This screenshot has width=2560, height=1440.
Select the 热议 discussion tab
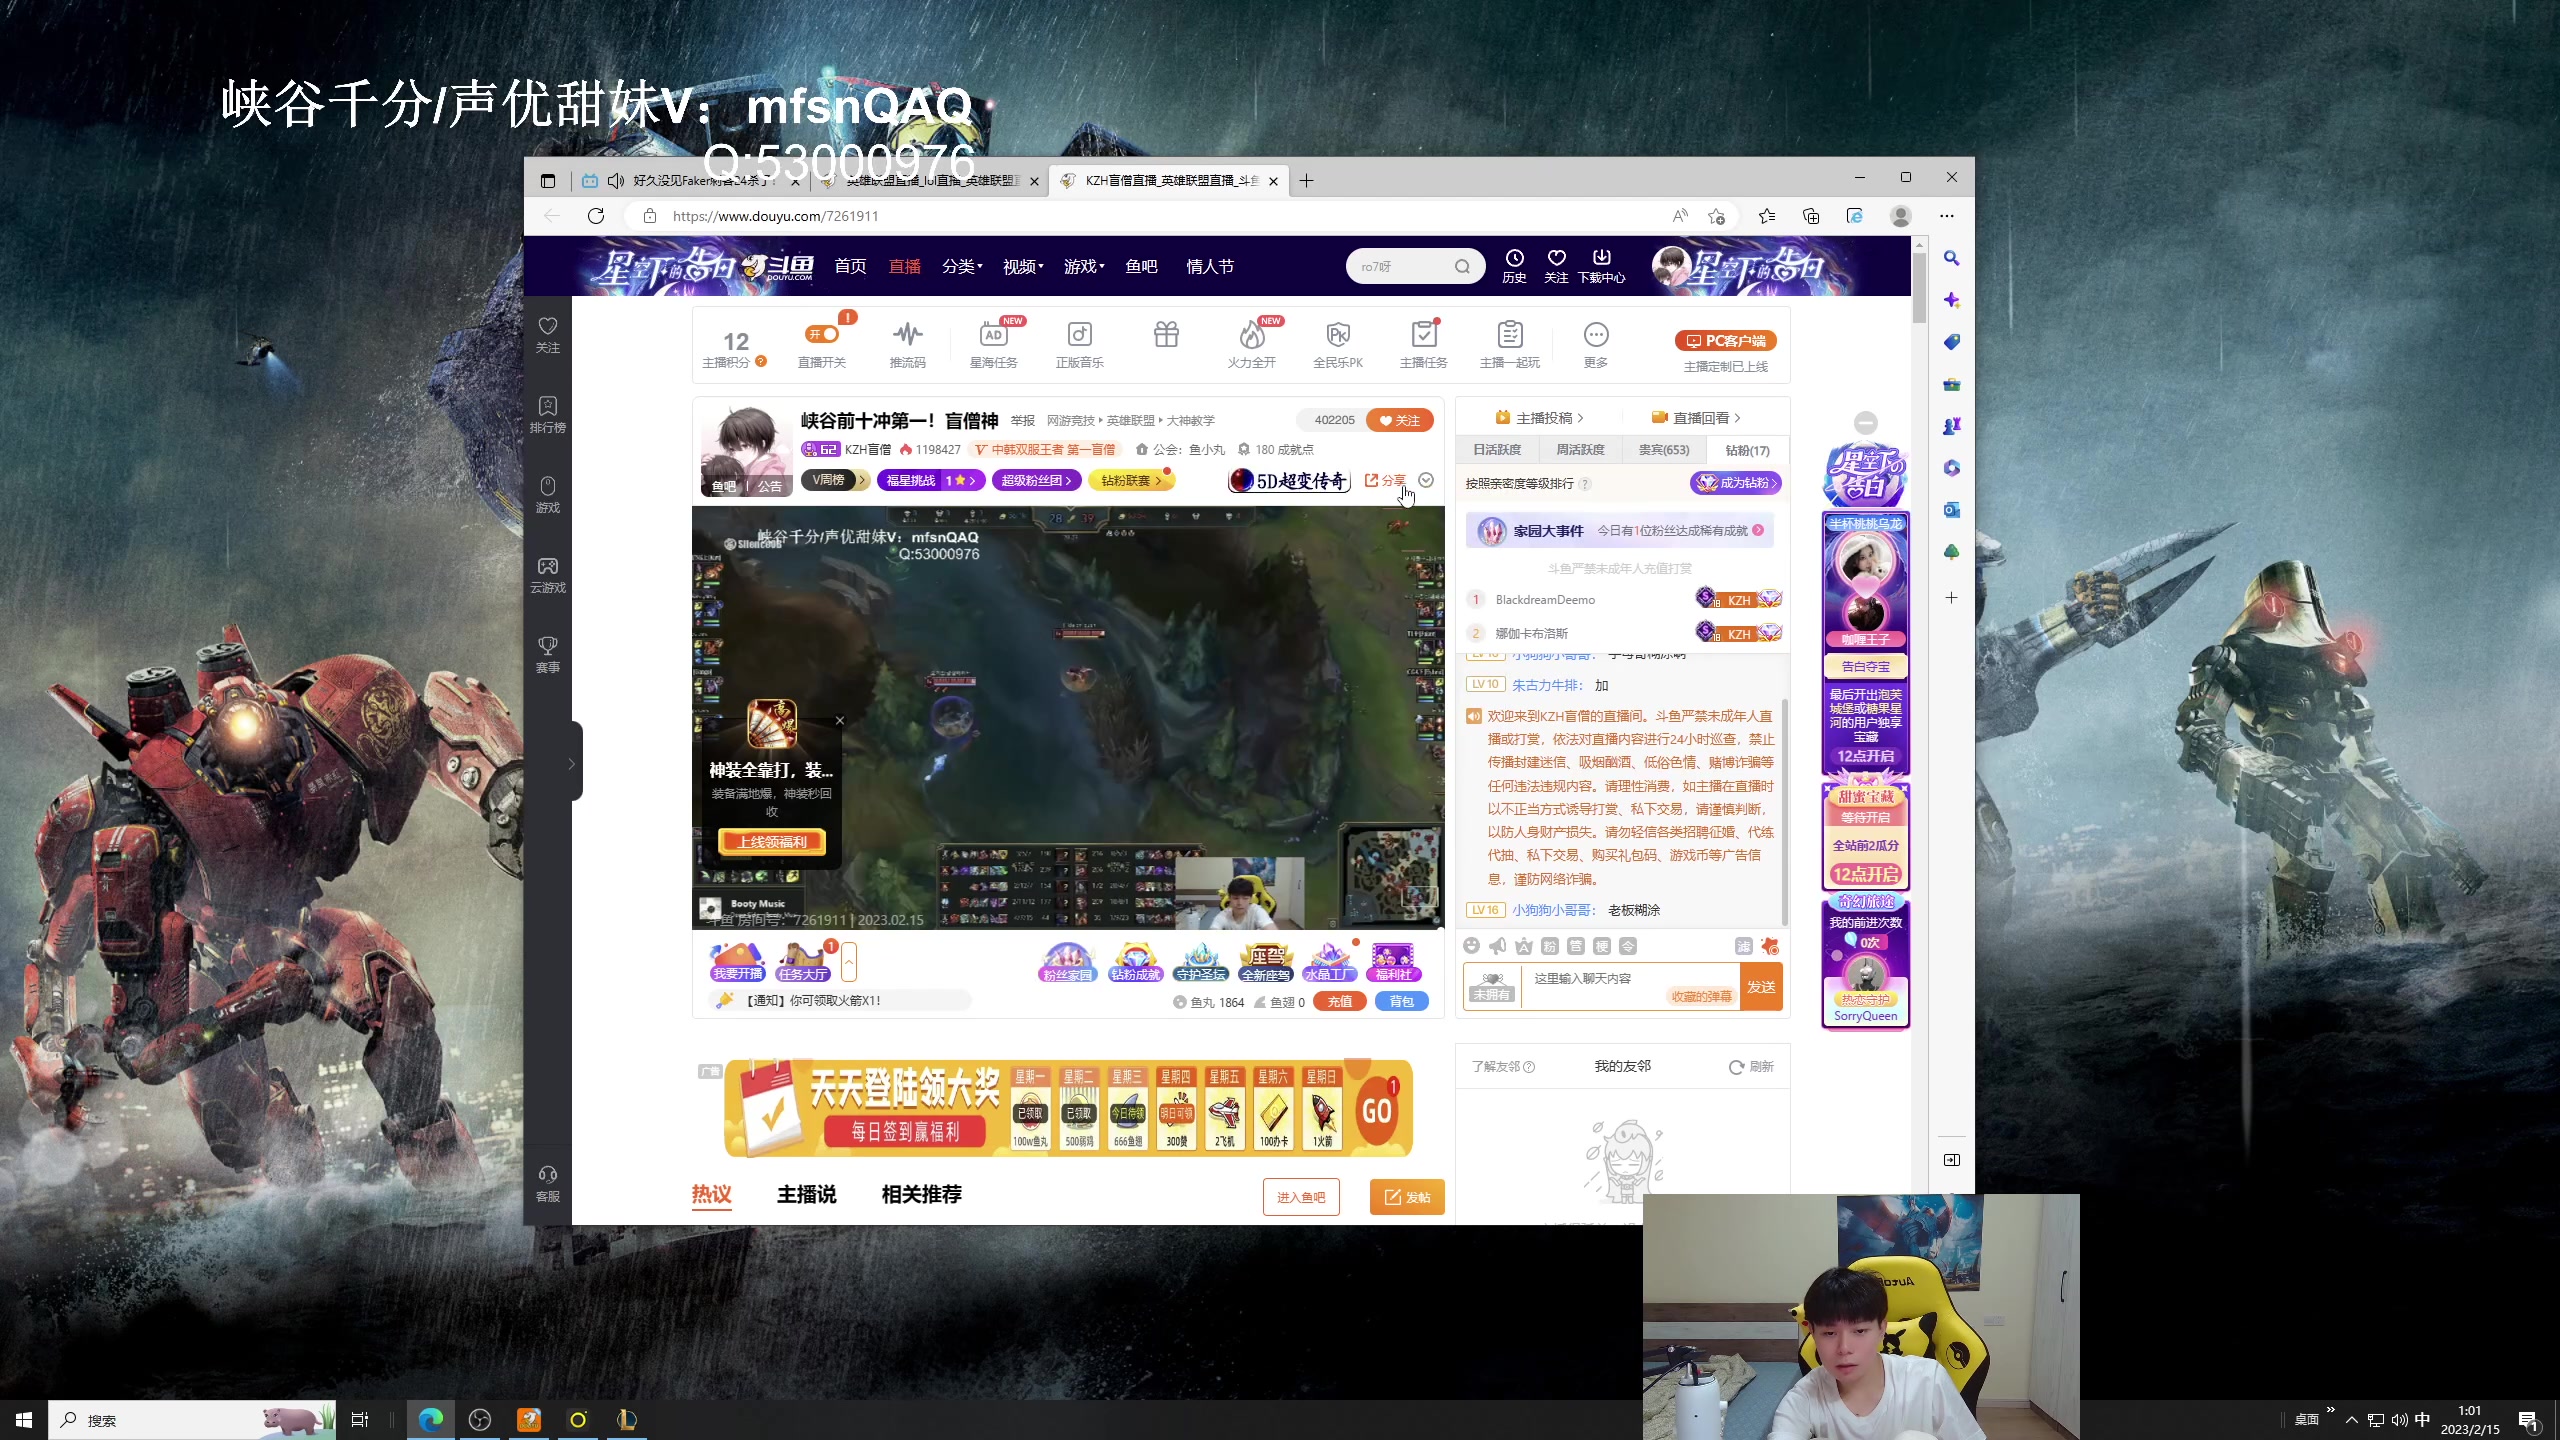(x=711, y=1195)
